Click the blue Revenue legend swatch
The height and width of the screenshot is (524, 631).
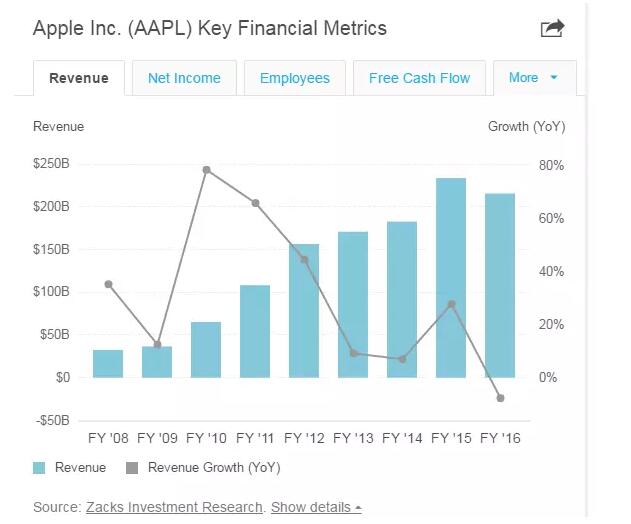[x=40, y=468]
